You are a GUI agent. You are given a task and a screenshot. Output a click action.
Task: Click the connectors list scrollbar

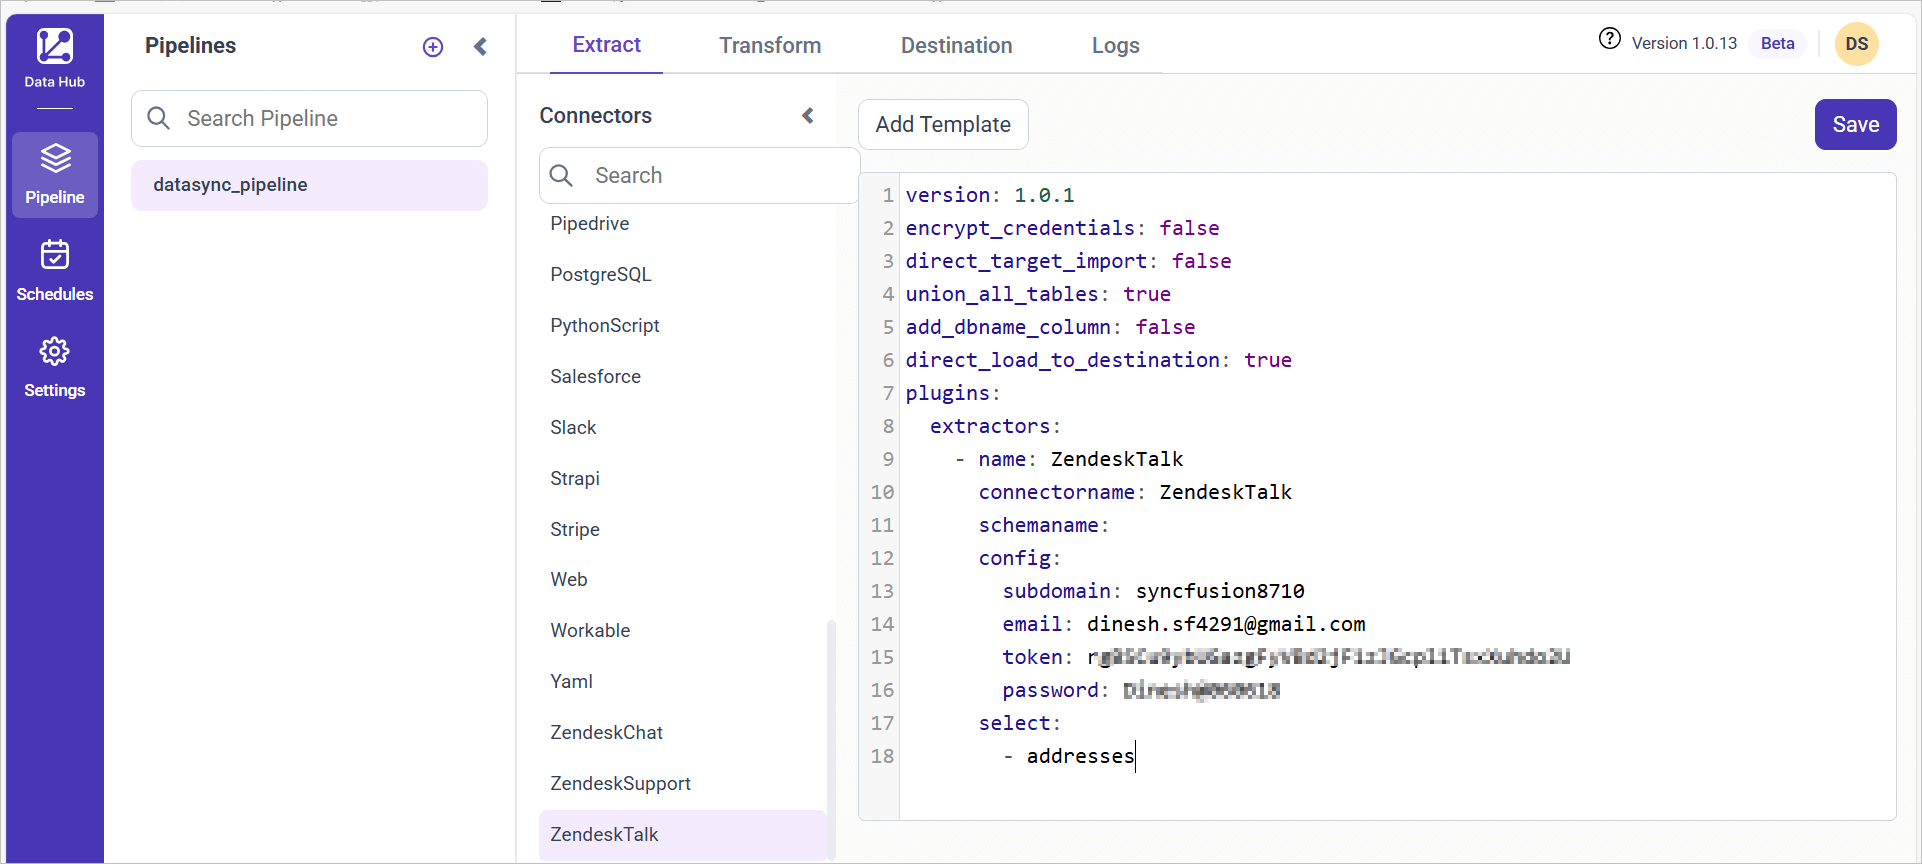[x=831, y=740]
